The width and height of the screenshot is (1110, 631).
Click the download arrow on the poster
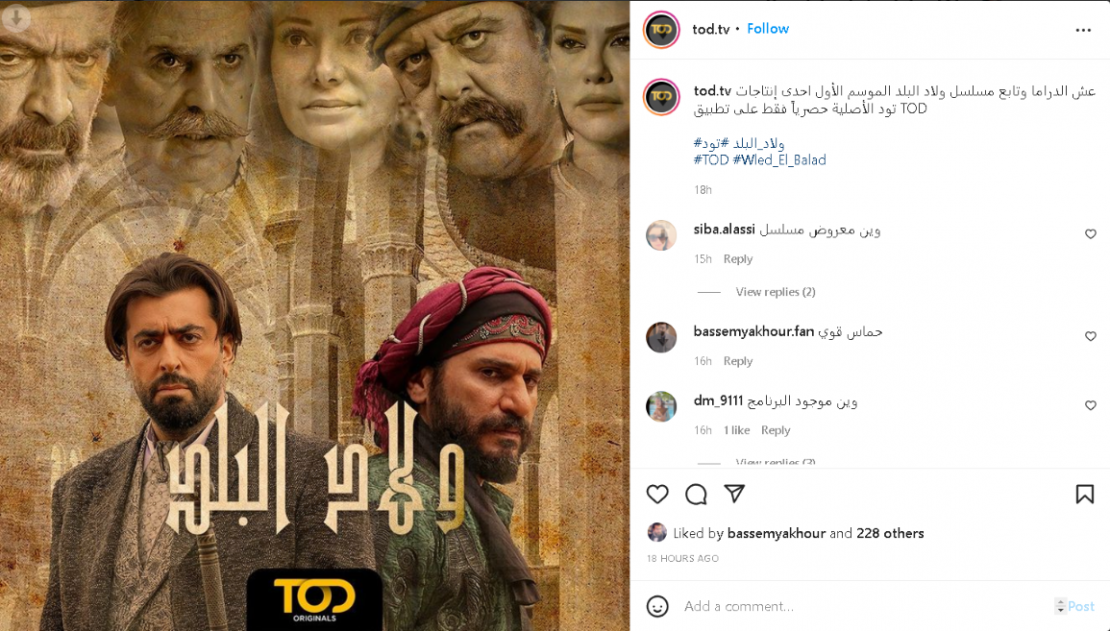click(16, 18)
